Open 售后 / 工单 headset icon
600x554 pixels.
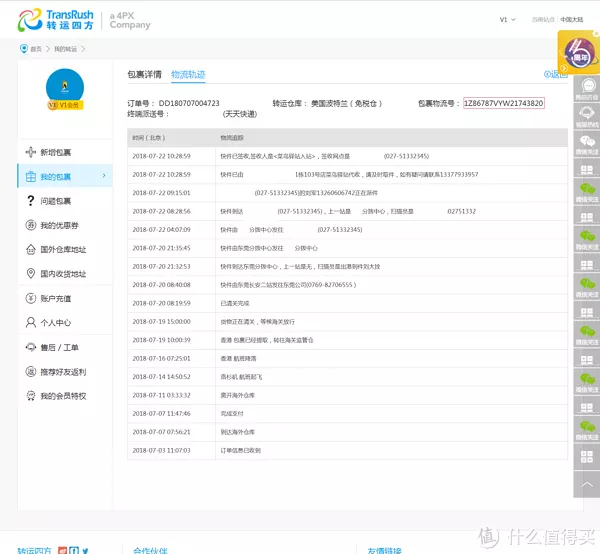31,347
